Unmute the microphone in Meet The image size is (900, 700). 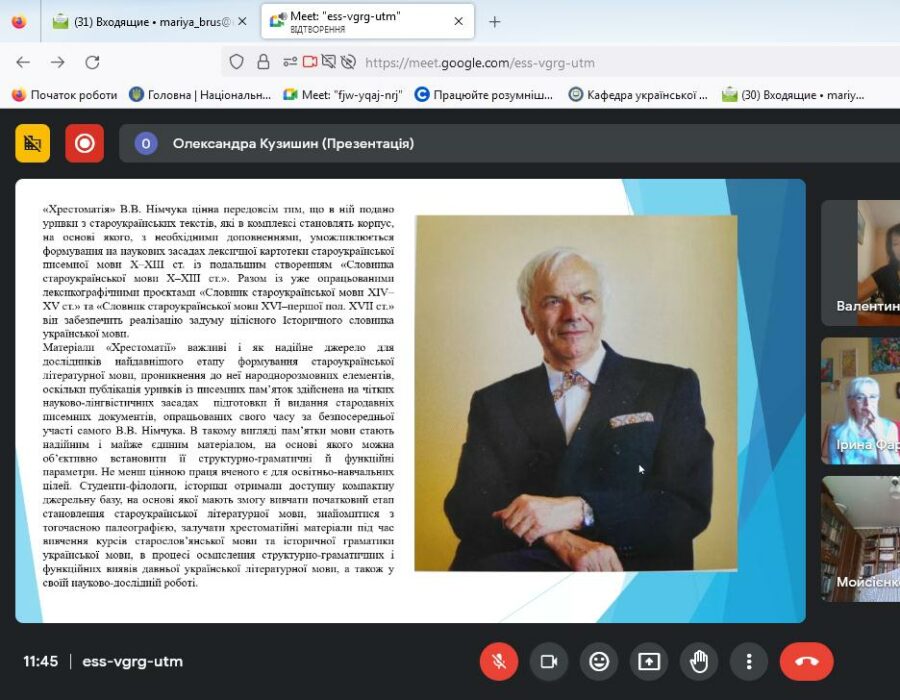(498, 661)
